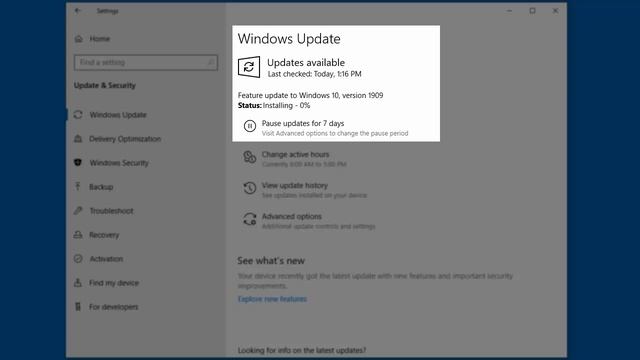640x360 pixels.
Task: Click View update history
Action: click(x=295, y=185)
